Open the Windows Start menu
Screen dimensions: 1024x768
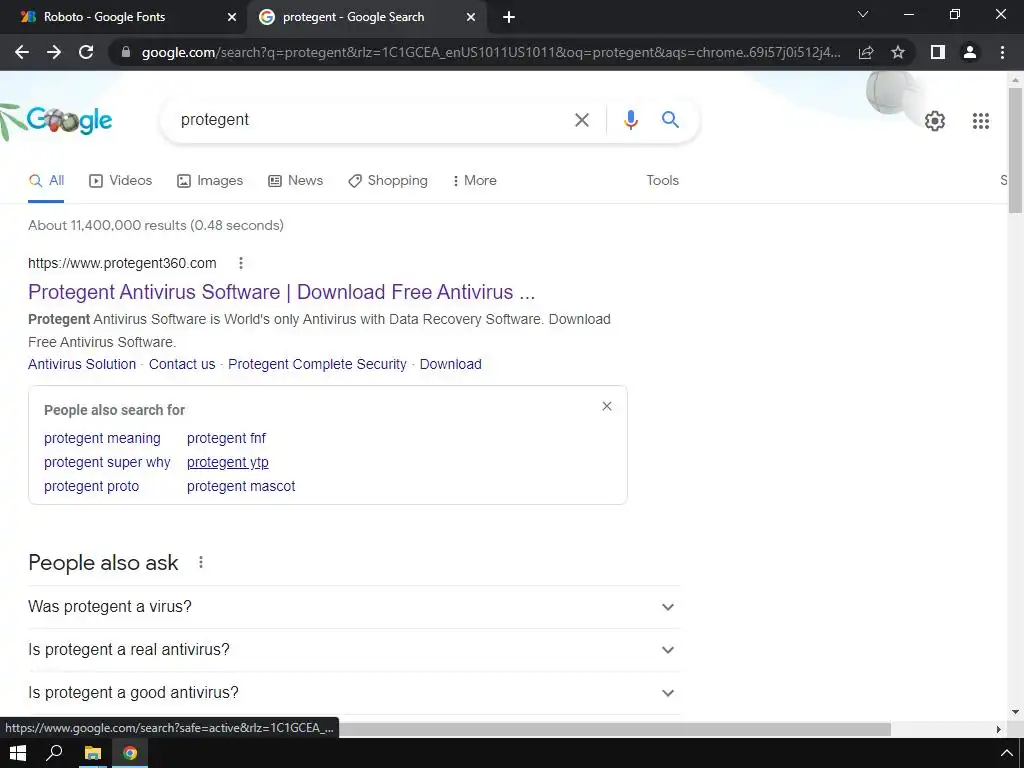(x=18, y=753)
